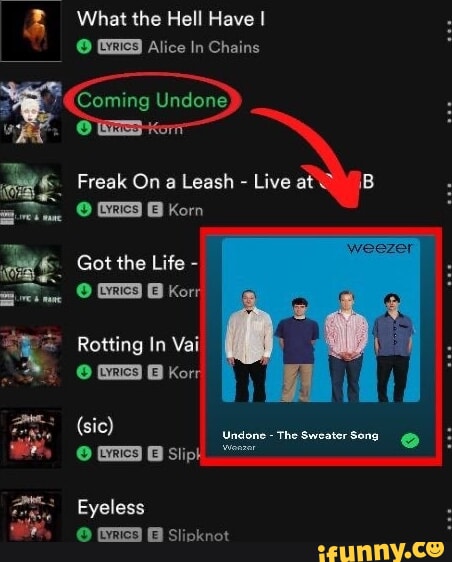Viewport: 452px width, 562px height.
Task: Play the Coming Undone track
Action: 152,100
